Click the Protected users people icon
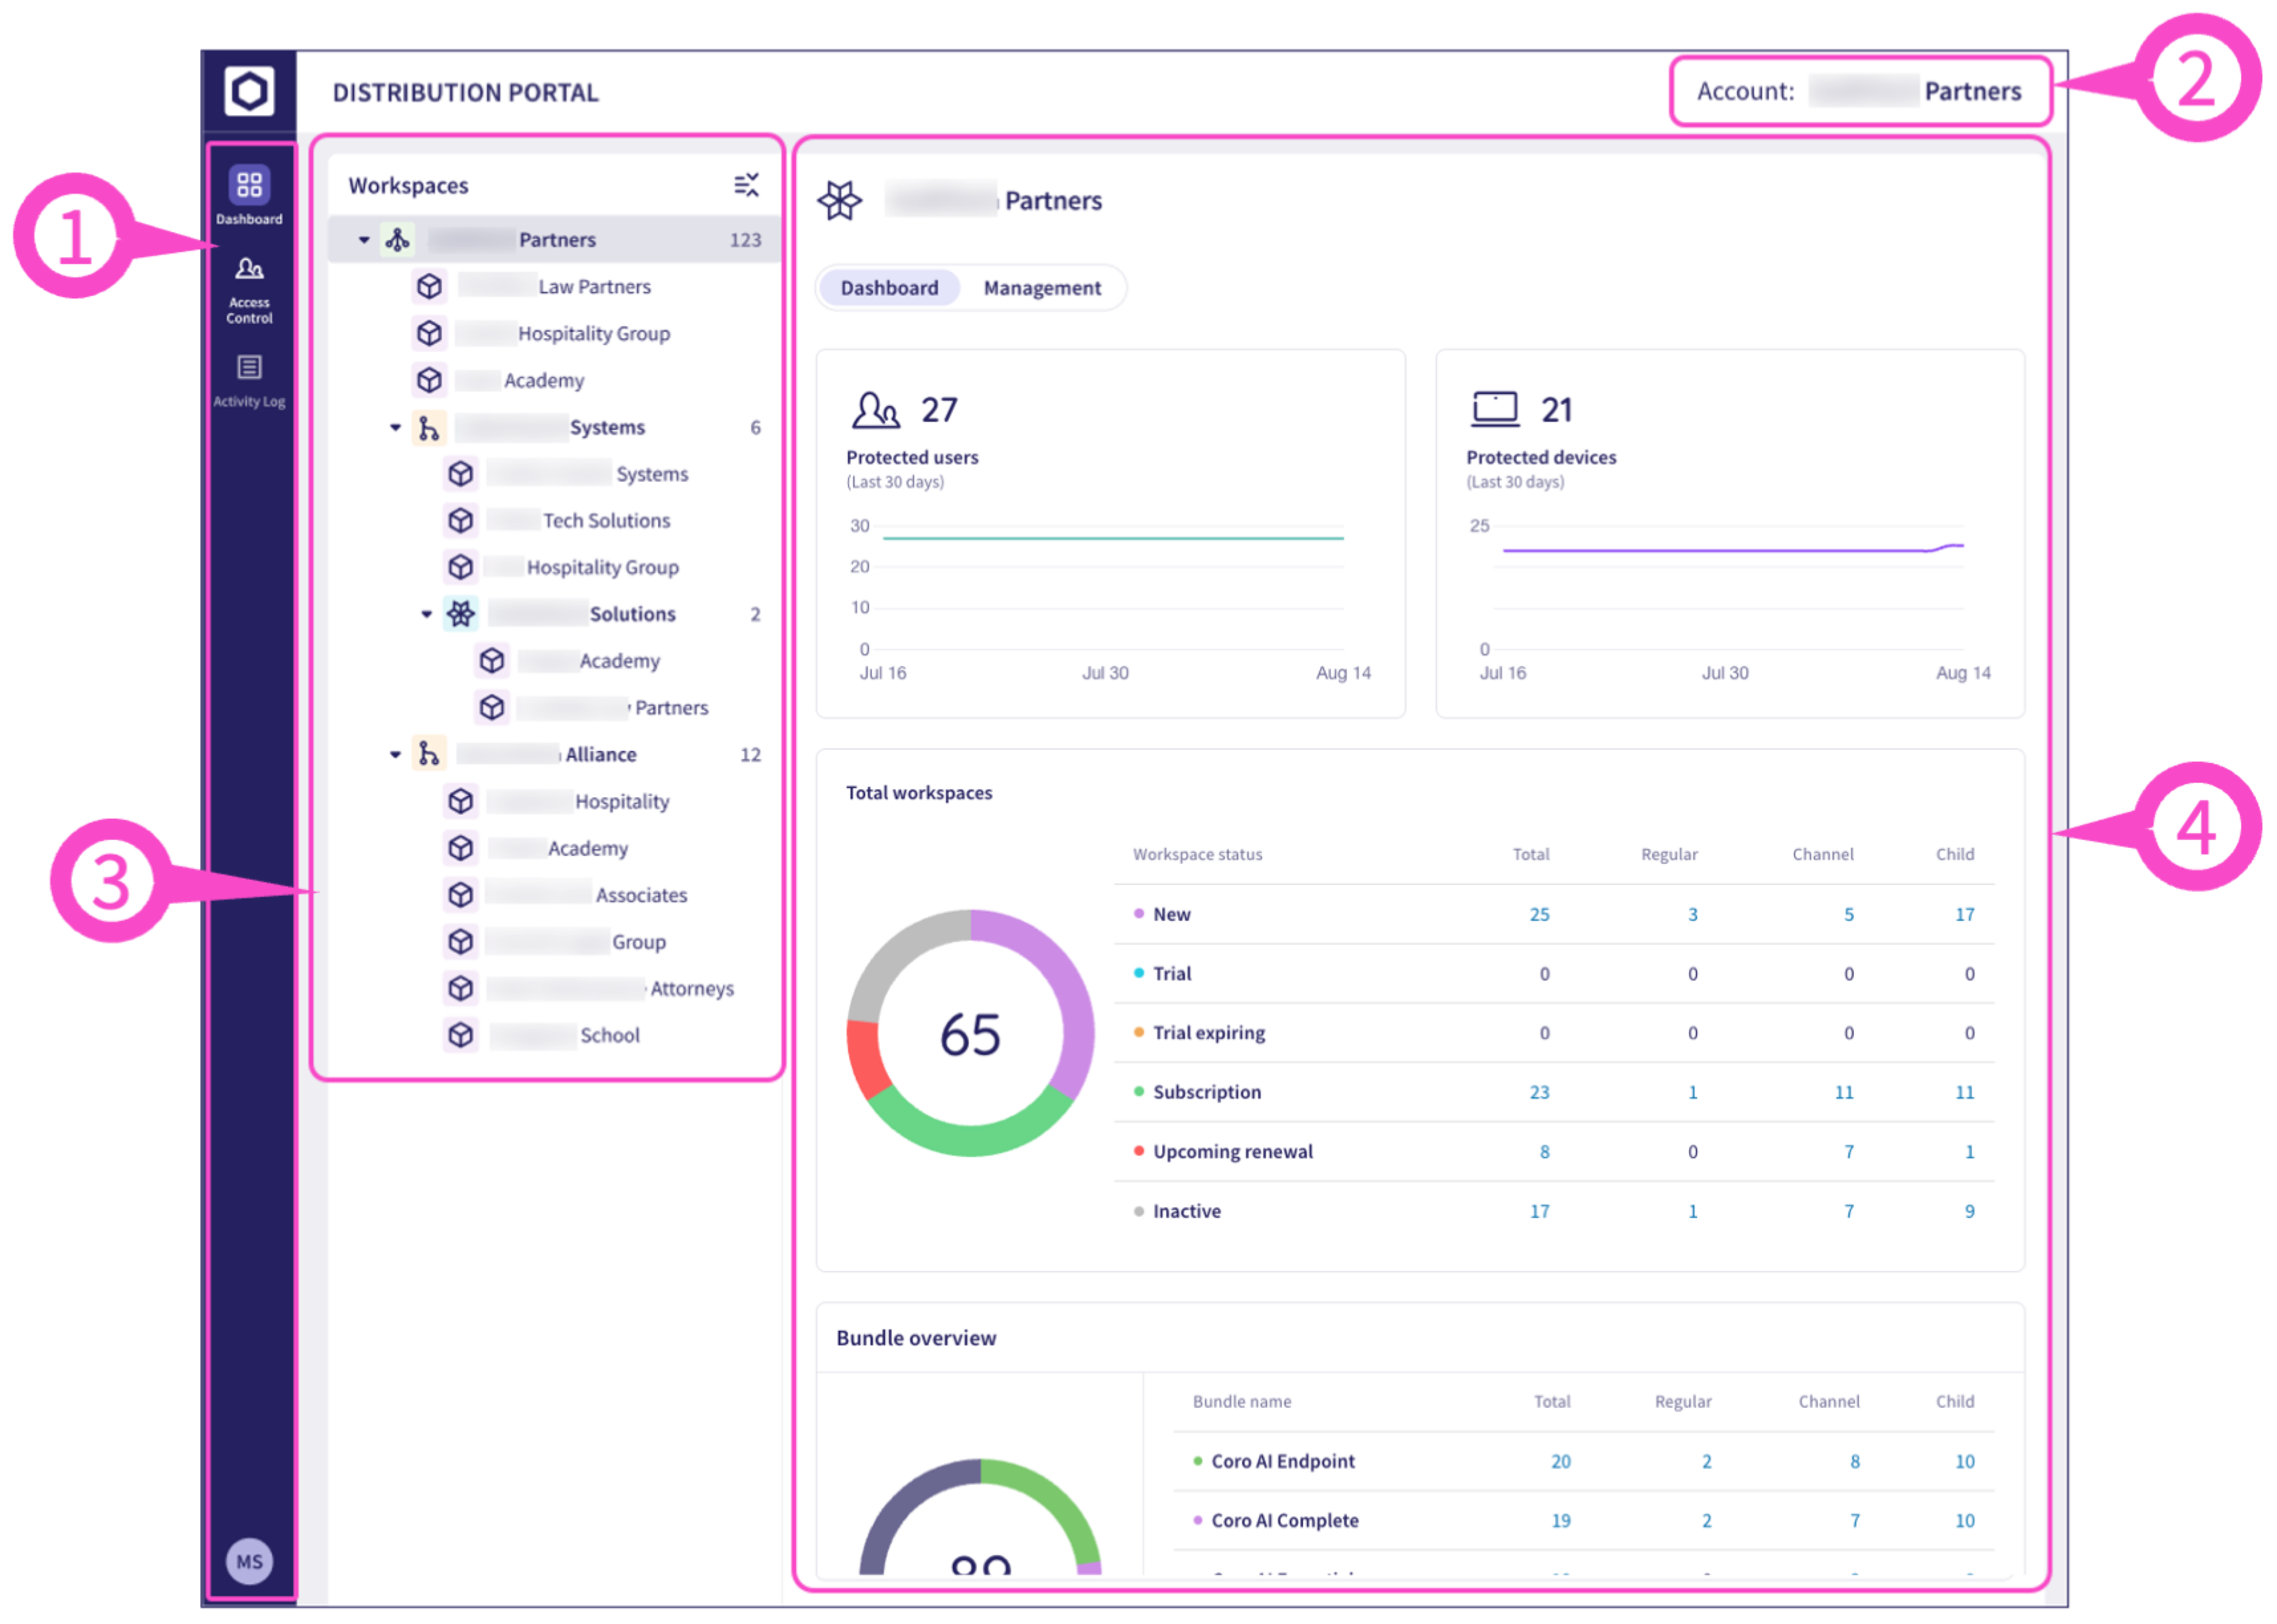This screenshot has height=1624, width=2277. [876, 410]
